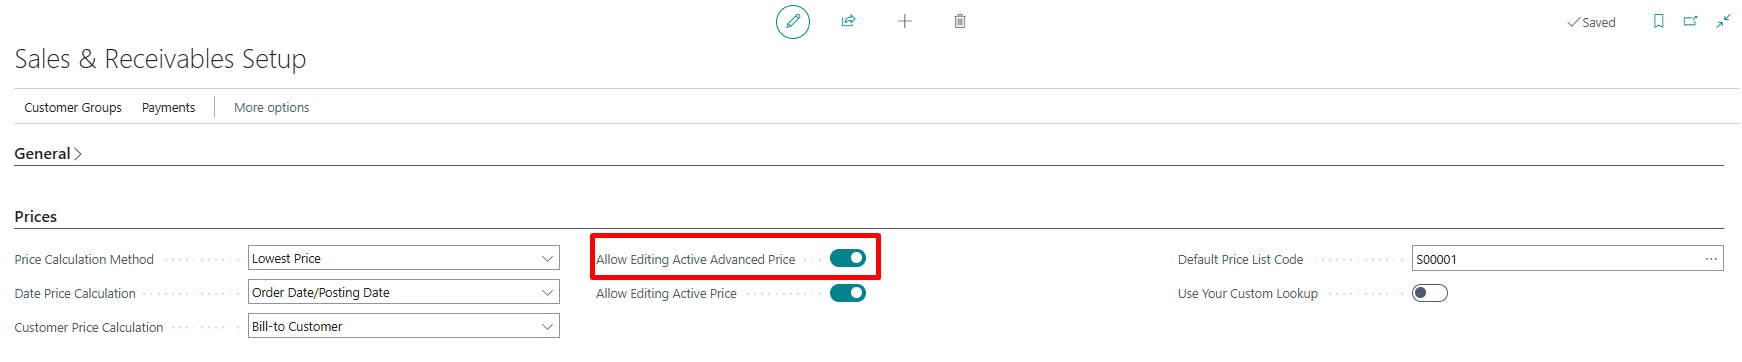Disable Allow Editing Active Price switch
Viewport: 1742px width, 362px height.
(848, 293)
